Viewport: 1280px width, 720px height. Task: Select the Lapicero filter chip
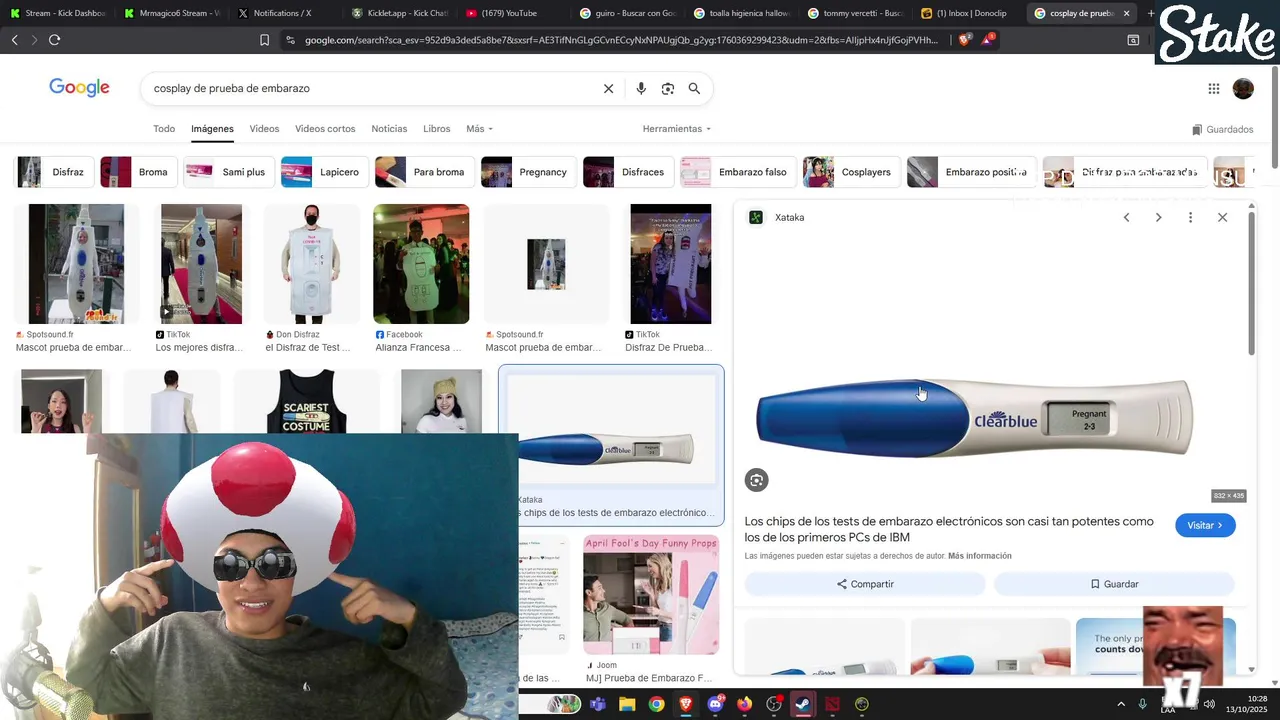coord(324,172)
